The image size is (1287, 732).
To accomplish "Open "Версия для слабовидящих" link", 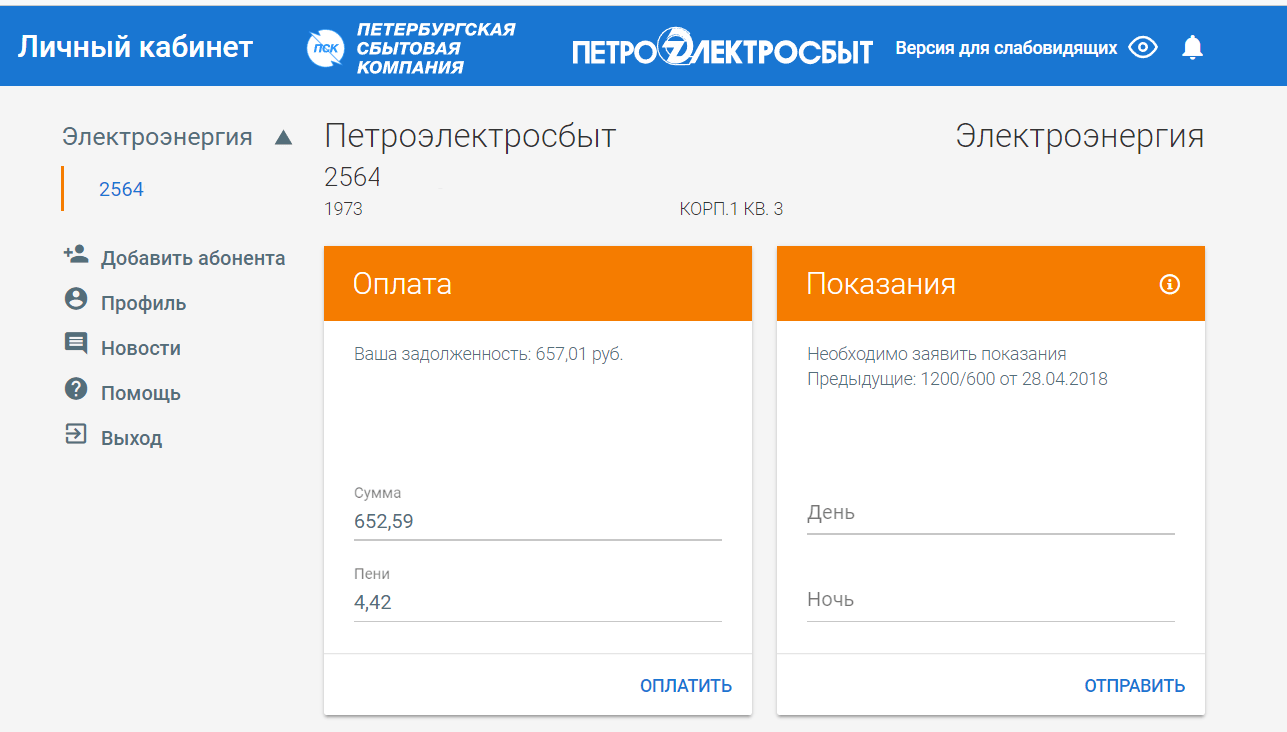I will pos(1006,47).
